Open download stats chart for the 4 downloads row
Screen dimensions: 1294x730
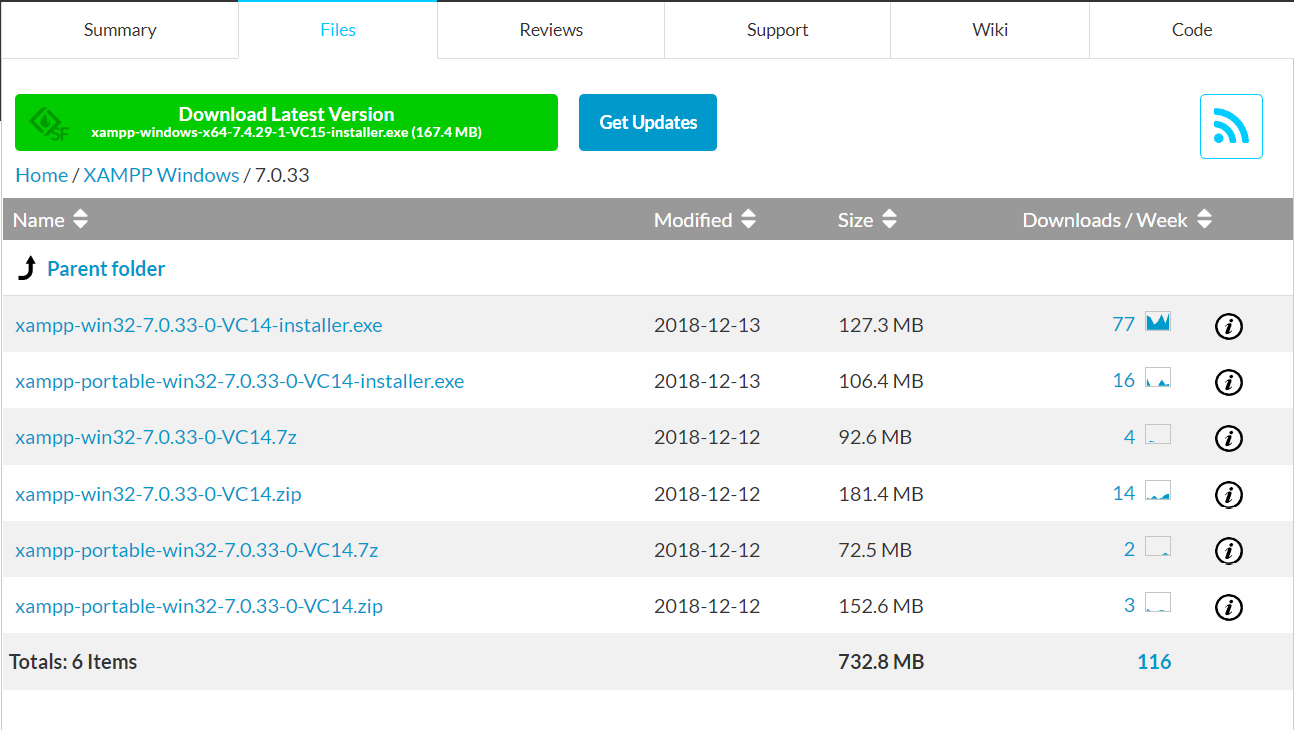click(x=1158, y=434)
